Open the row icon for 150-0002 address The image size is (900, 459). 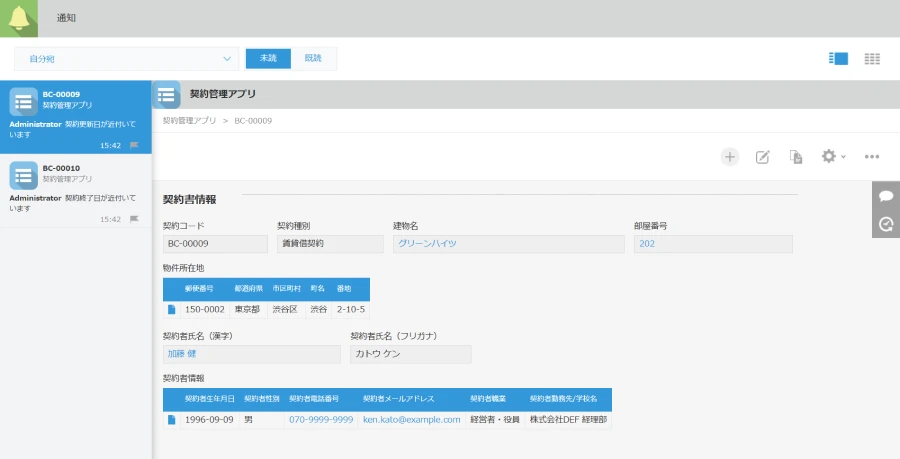tap(171, 309)
